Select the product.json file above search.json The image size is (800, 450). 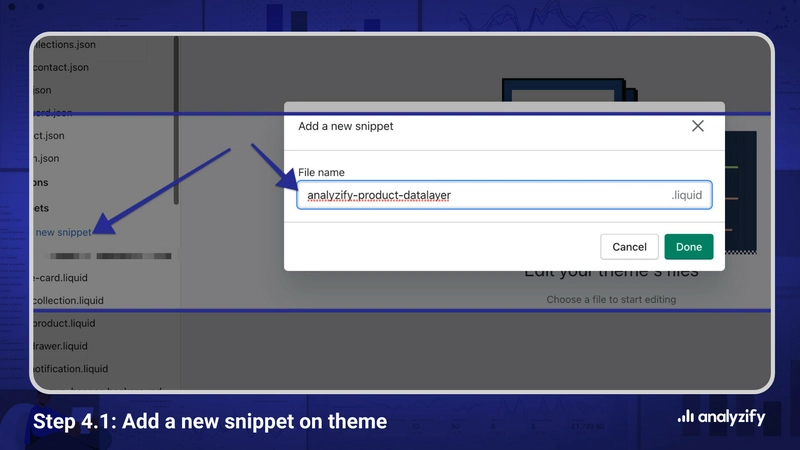[48, 135]
